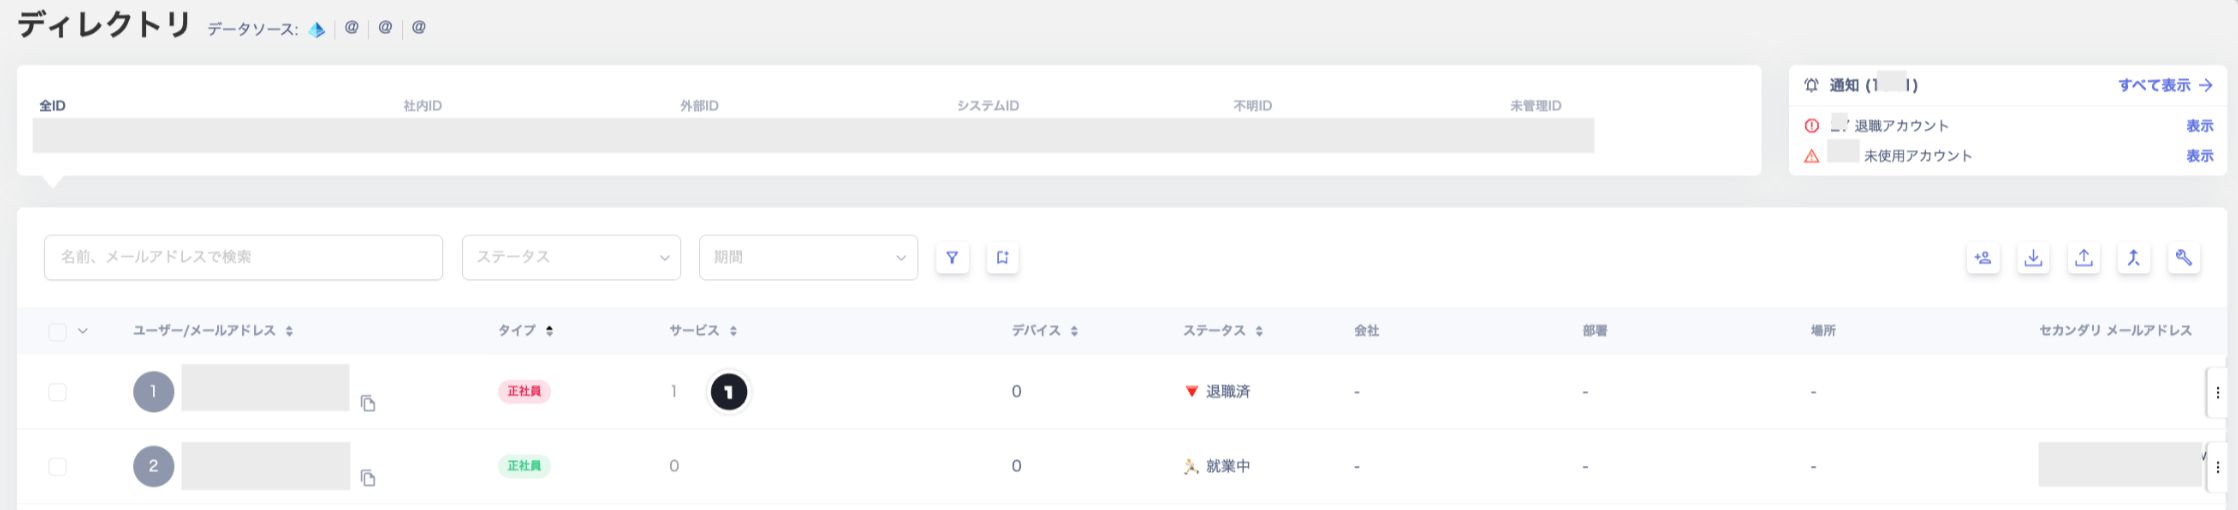Open the wrench settings icon

pyautogui.click(x=2184, y=258)
